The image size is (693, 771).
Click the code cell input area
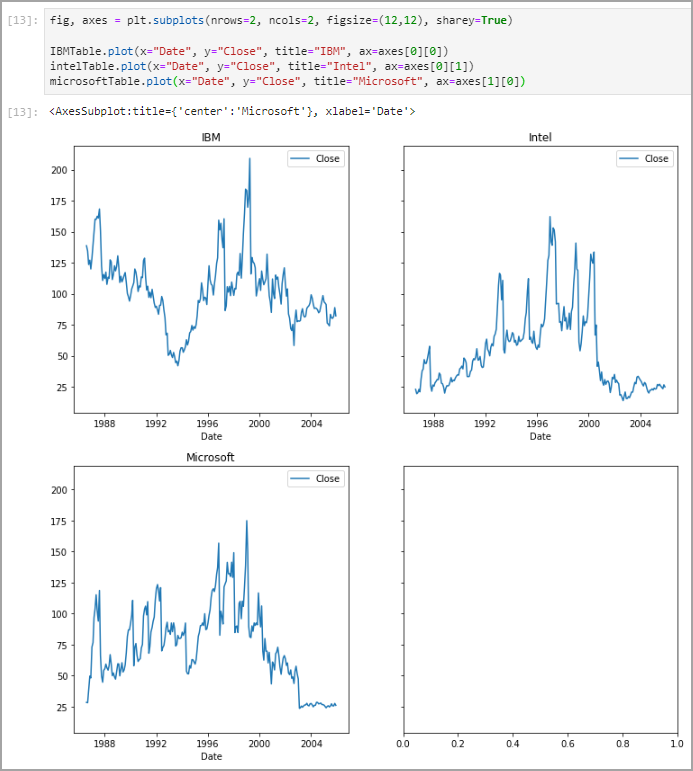pyautogui.click(x=367, y=51)
